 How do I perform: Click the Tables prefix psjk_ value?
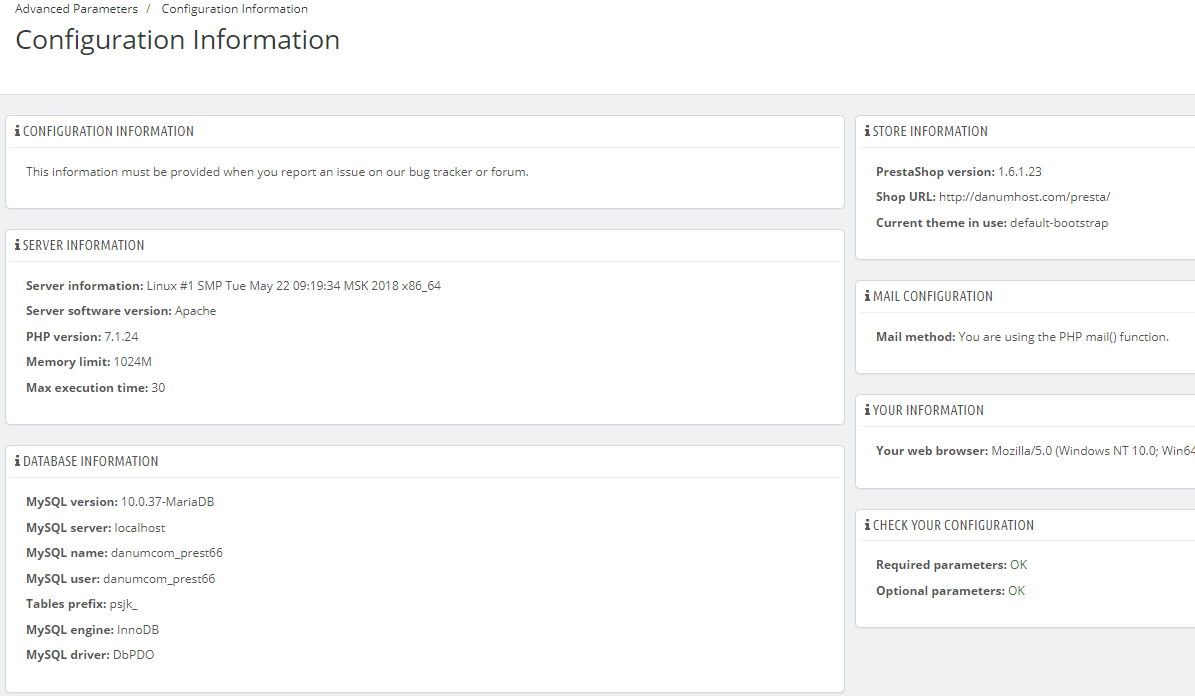pos(123,604)
